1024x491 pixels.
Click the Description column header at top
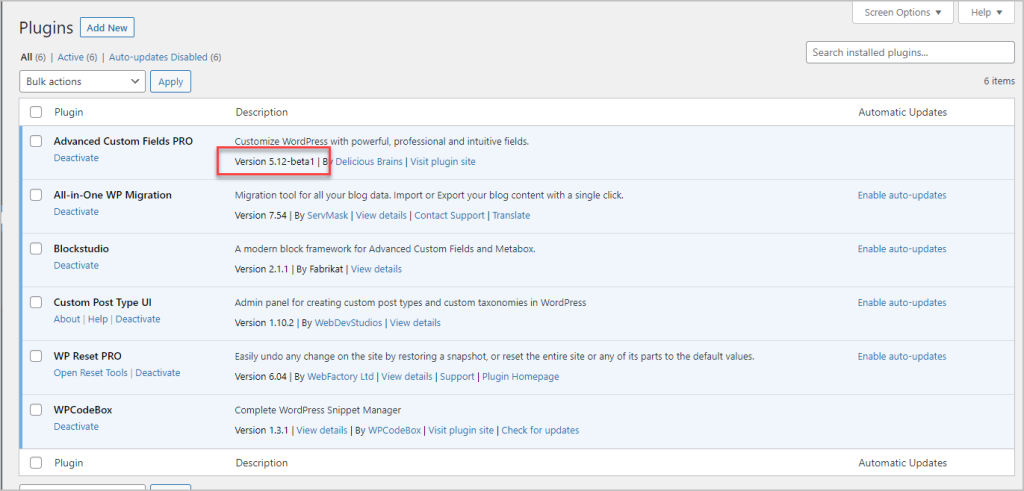[261, 112]
